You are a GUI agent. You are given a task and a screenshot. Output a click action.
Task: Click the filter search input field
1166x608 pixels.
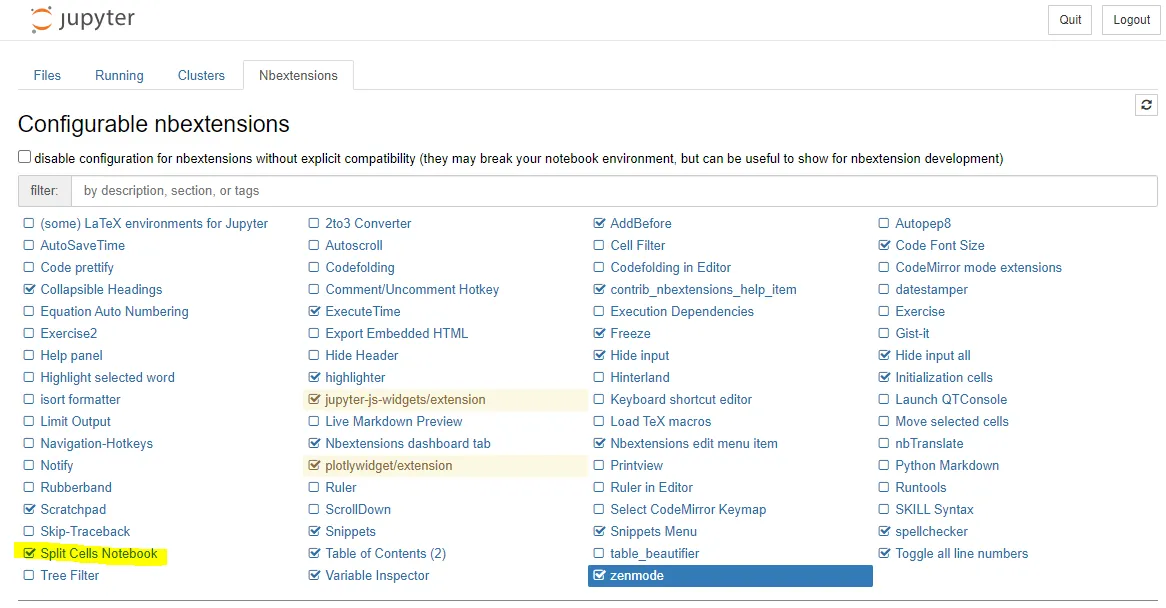614,191
